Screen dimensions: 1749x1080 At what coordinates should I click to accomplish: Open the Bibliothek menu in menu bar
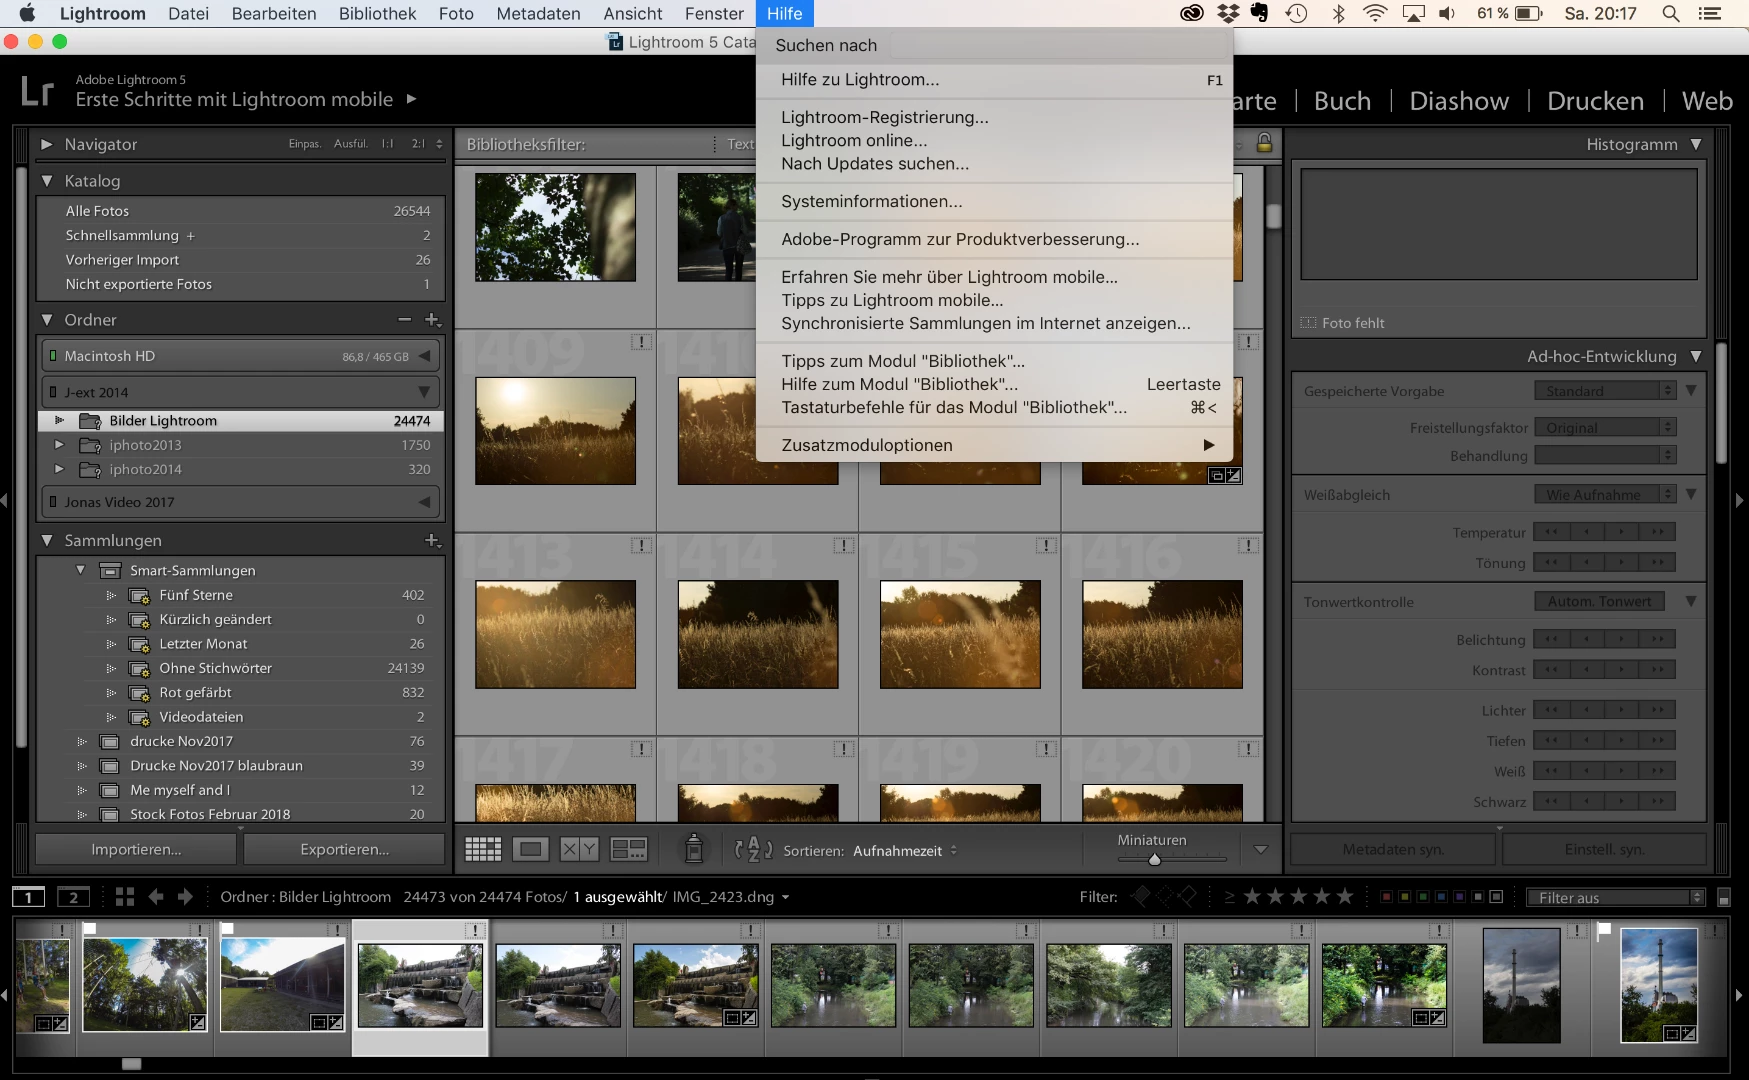(x=377, y=13)
